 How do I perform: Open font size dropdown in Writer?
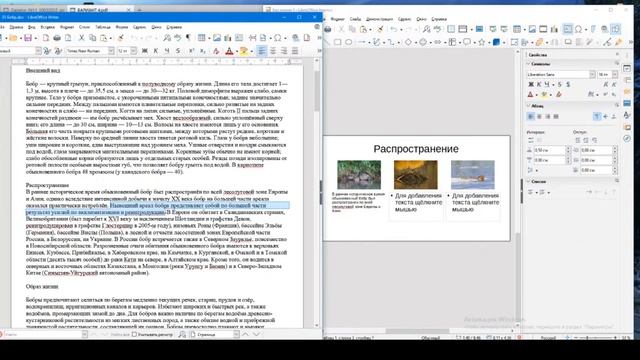coord(133,51)
